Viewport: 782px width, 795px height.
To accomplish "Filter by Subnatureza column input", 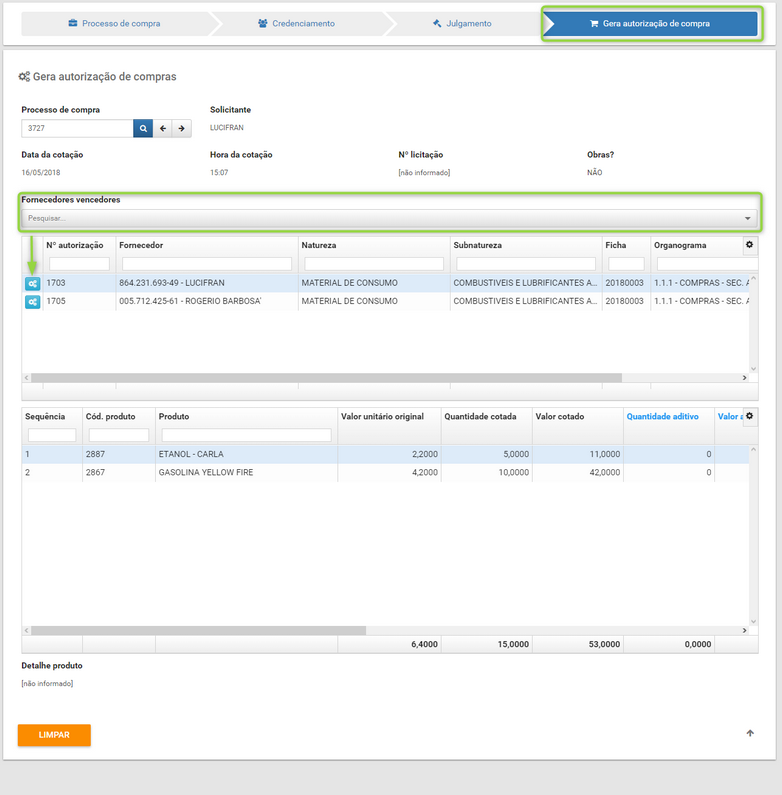I will 526,264.
